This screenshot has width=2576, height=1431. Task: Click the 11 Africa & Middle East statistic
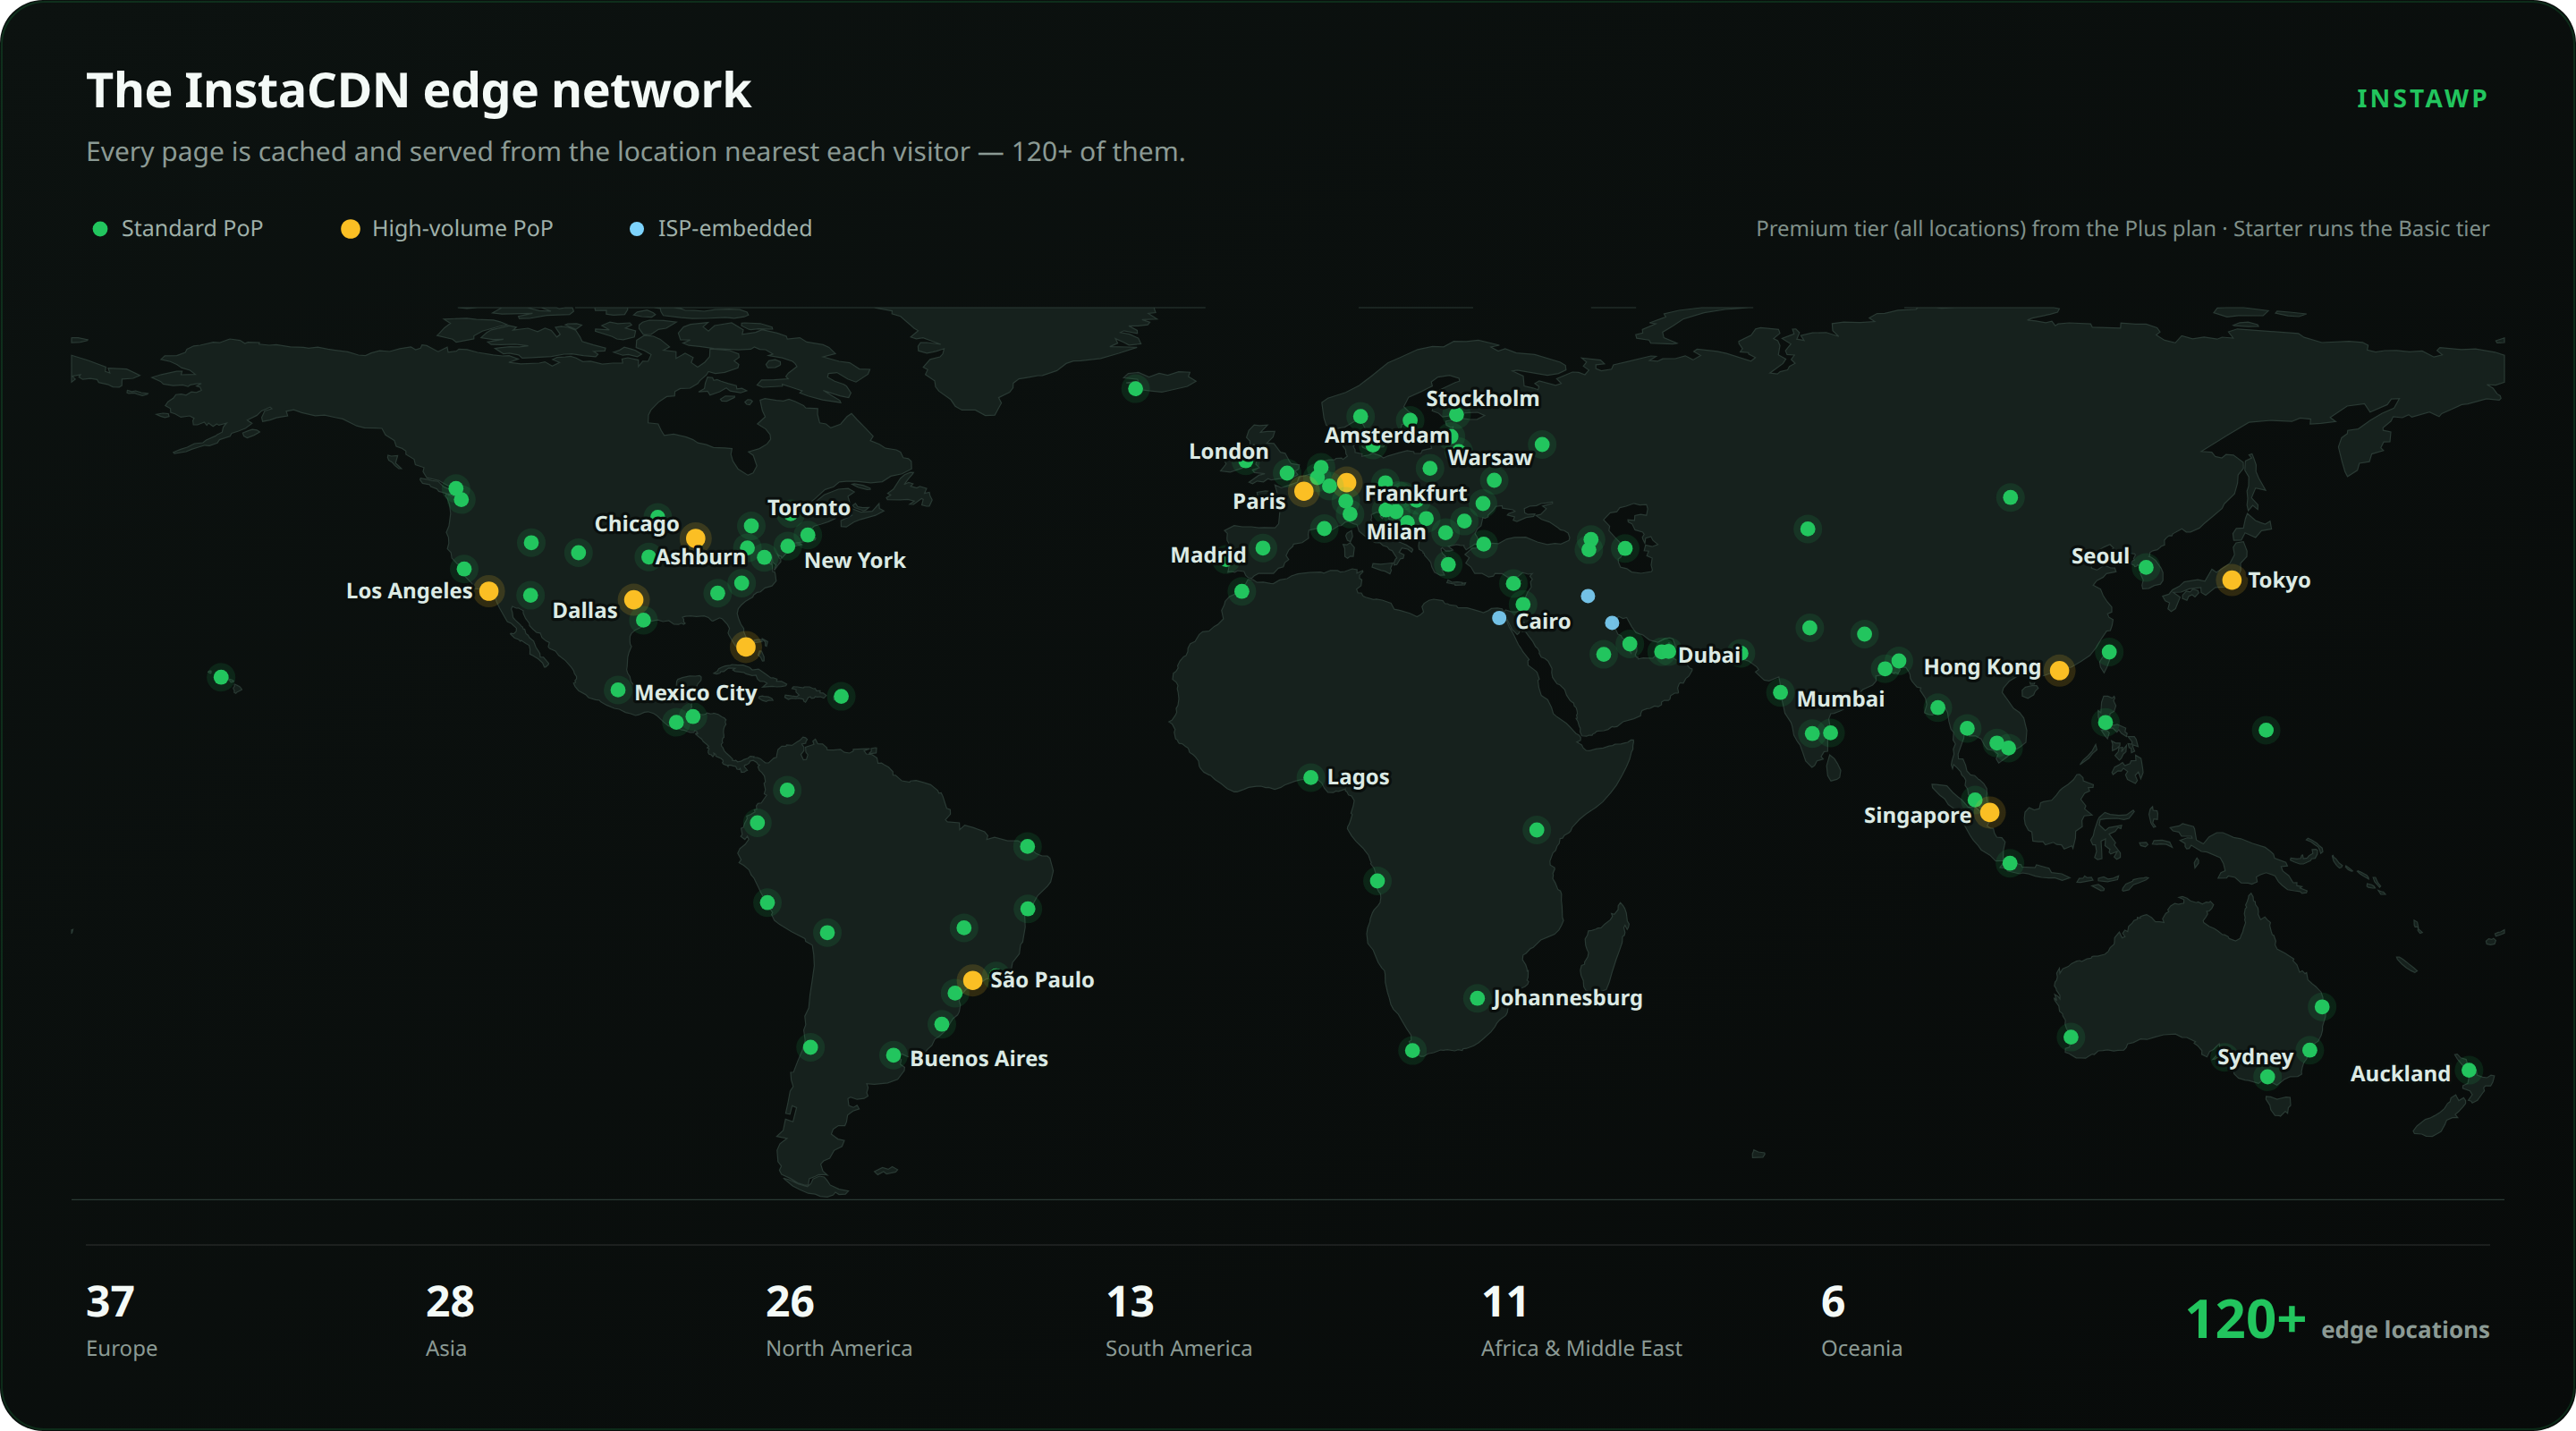pos(1581,1320)
